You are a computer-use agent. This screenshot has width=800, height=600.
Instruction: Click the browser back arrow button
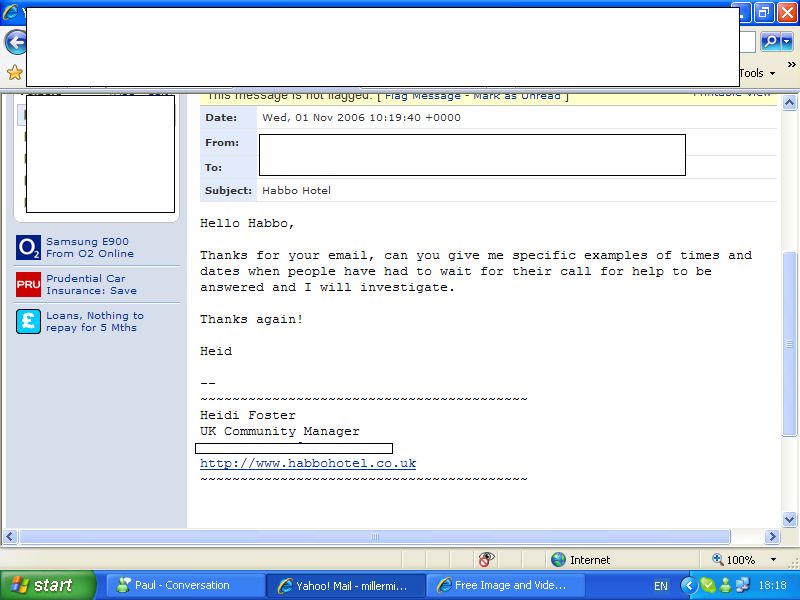(14, 42)
